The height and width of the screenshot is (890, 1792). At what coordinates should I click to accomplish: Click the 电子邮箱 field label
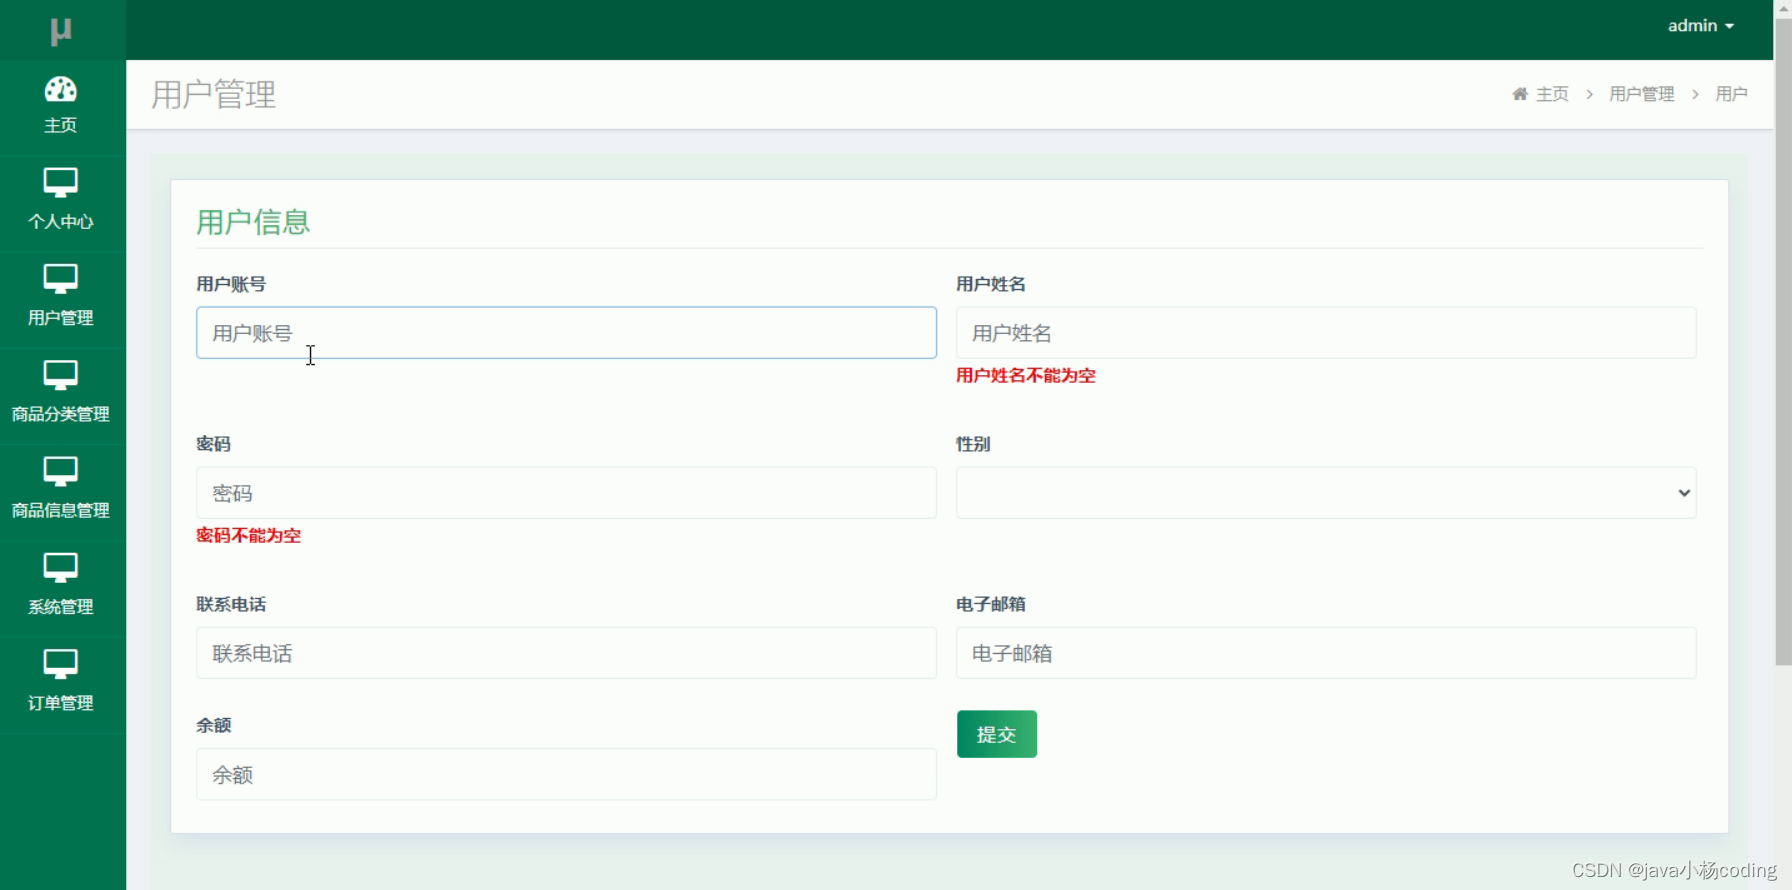(x=991, y=604)
